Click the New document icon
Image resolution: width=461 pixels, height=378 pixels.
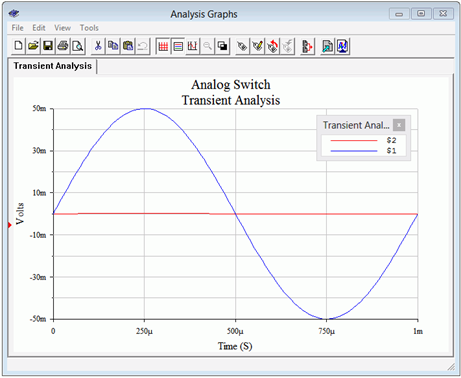pos(18,46)
